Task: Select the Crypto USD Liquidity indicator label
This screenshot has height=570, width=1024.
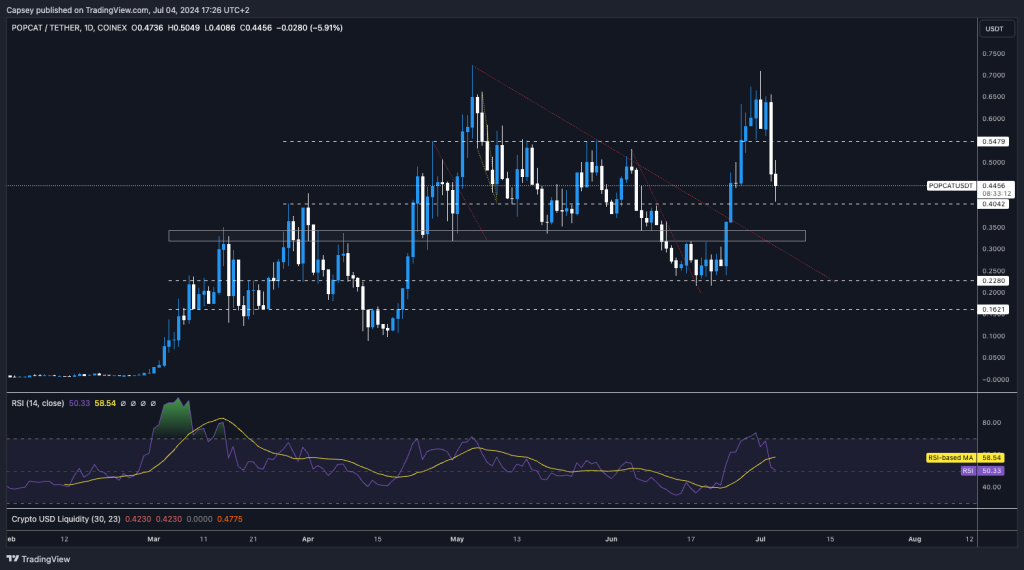Action: [61, 518]
